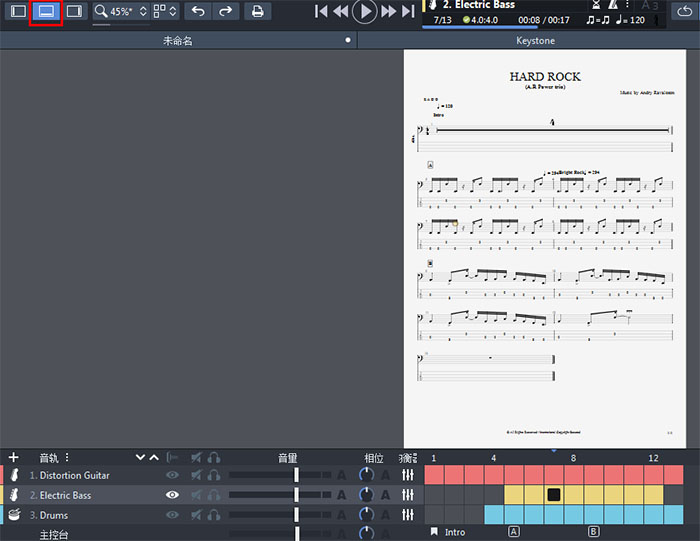The height and width of the screenshot is (541, 700).
Task: Switch to the 未命名 document tab
Action: 177,41
